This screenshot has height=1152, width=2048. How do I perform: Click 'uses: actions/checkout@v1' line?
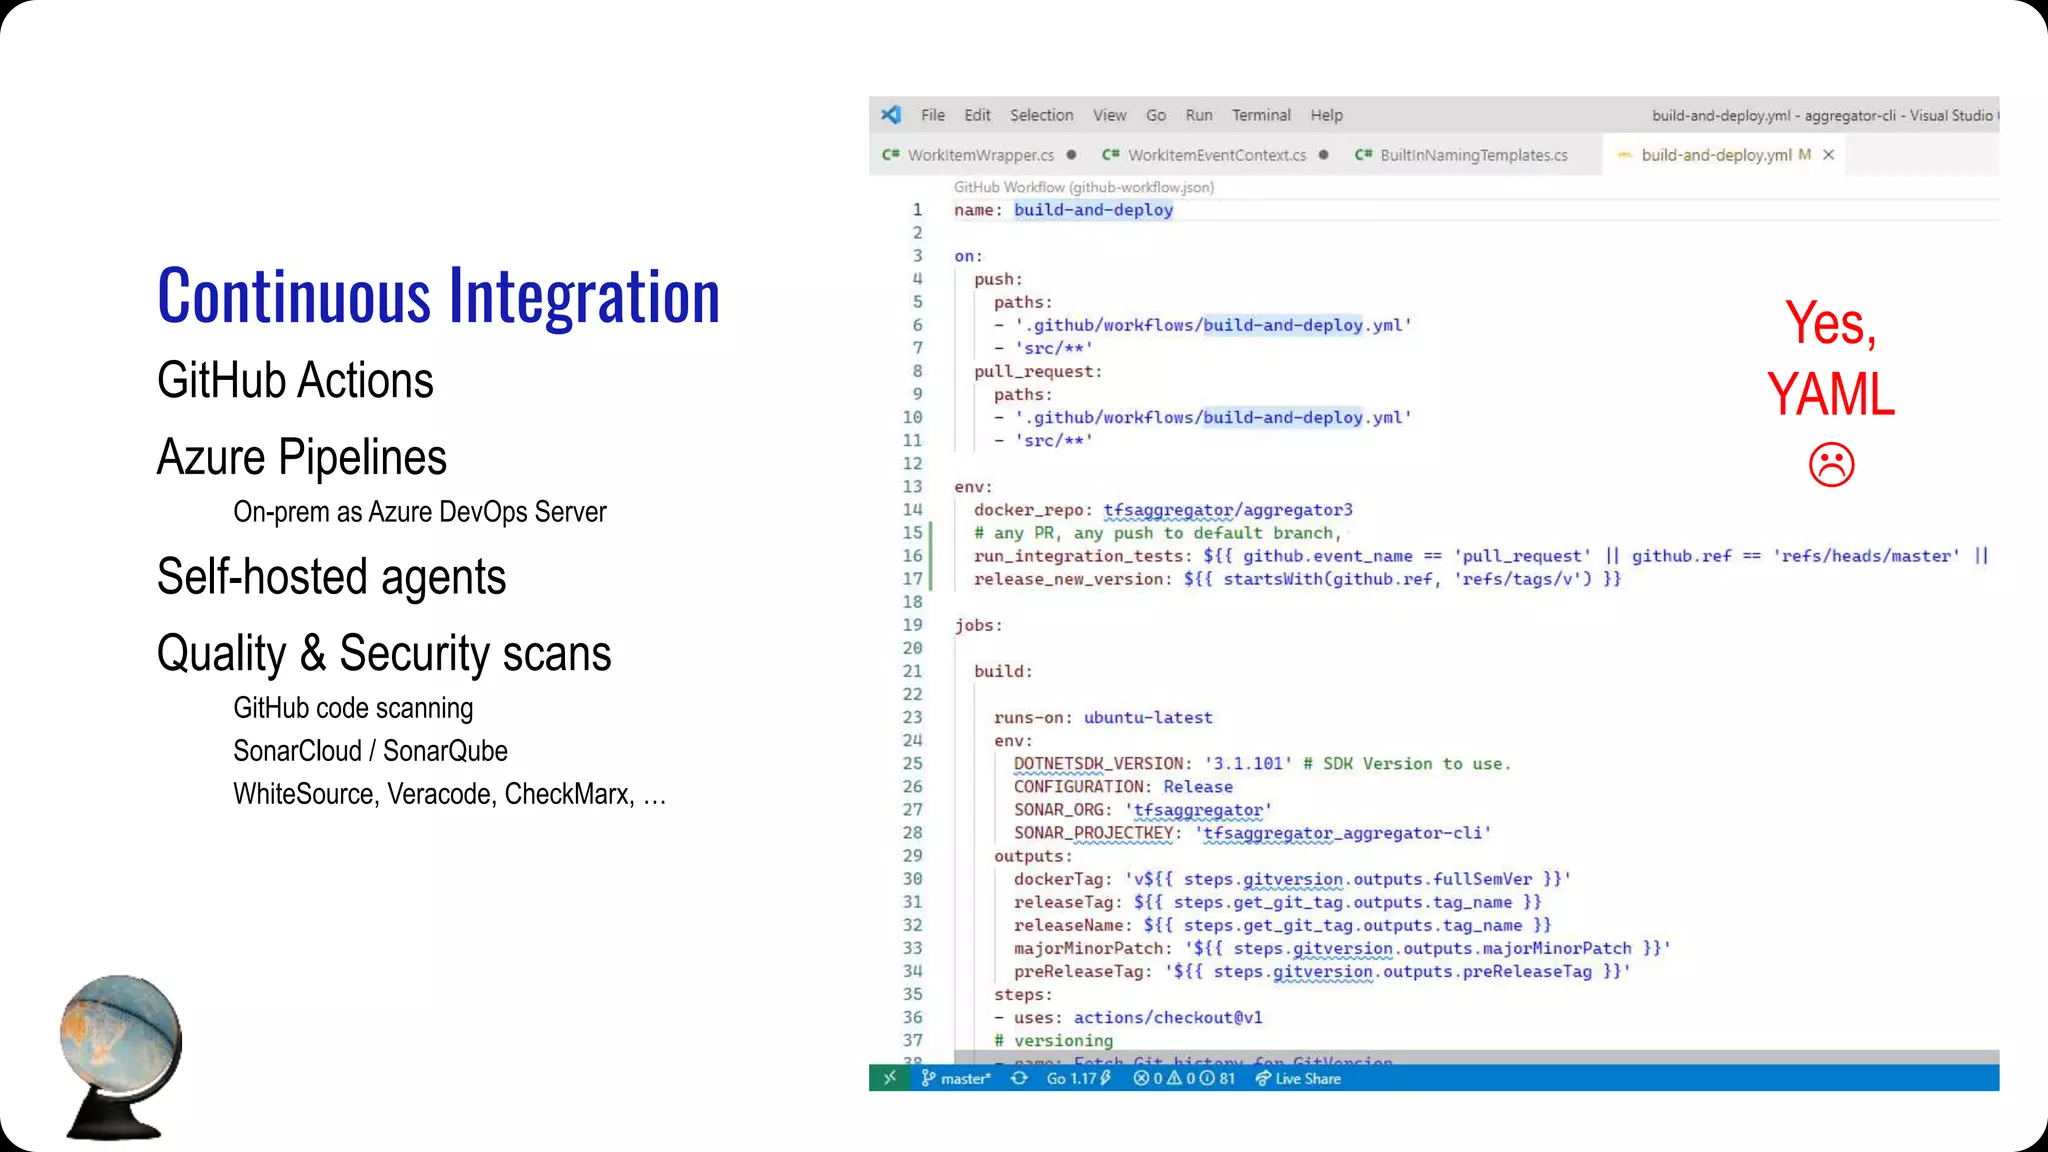point(1128,1017)
